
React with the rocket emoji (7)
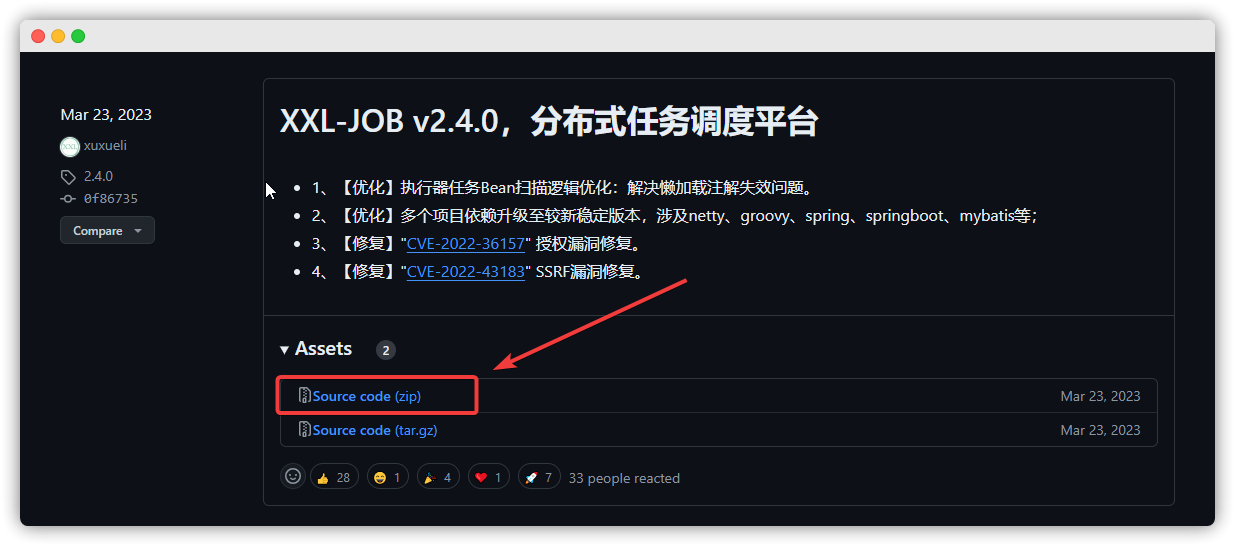(539, 477)
